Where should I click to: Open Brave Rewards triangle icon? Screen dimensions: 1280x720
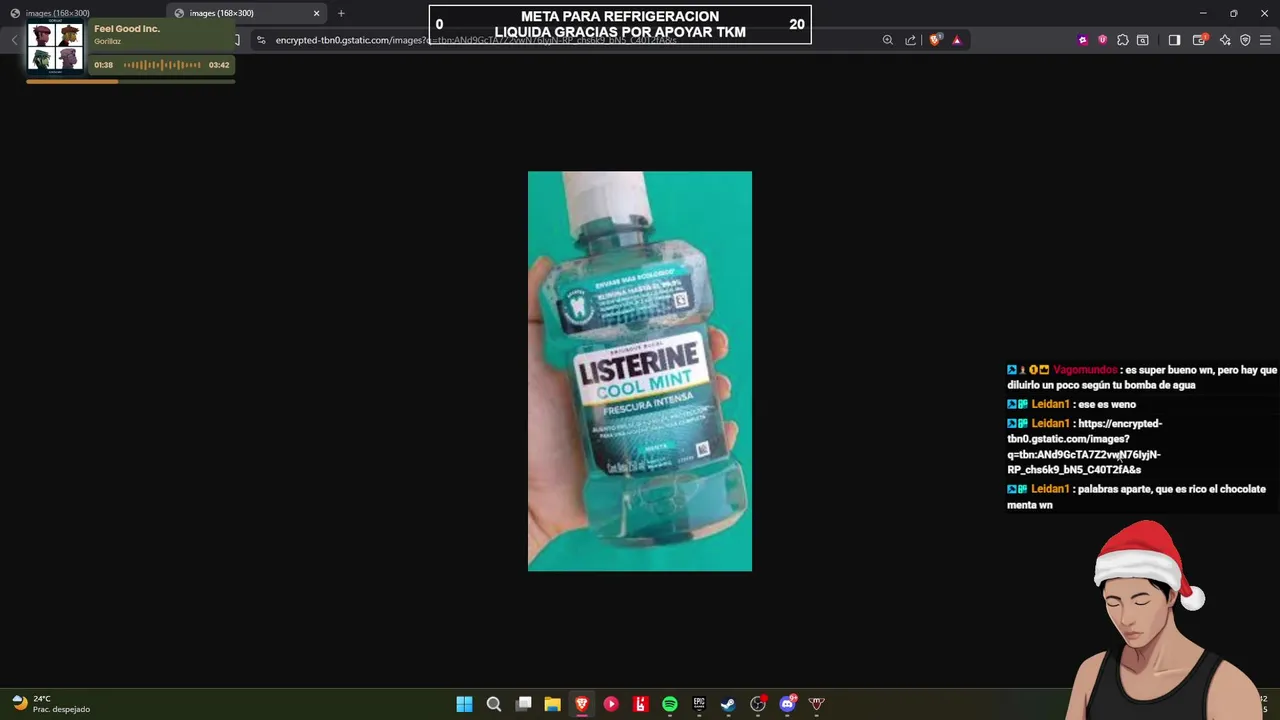click(957, 40)
